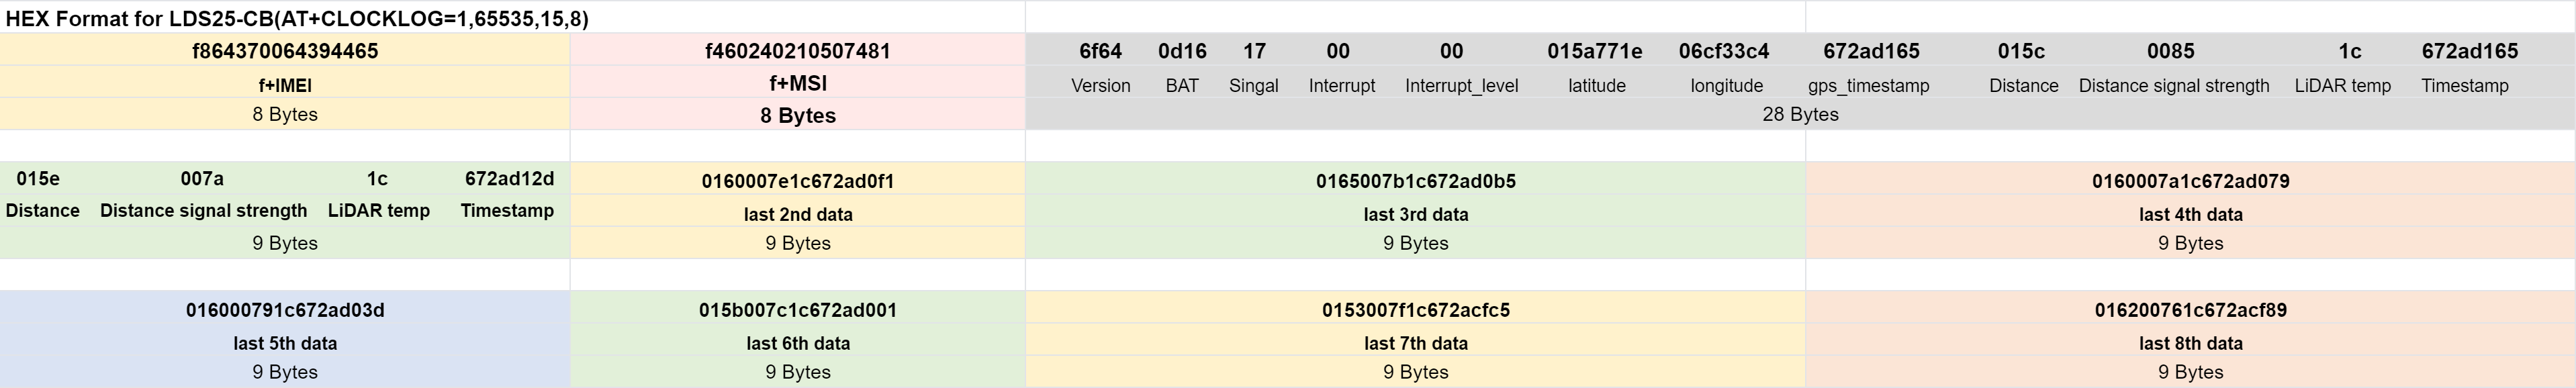This screenshot has width=2576, height=388.
Task: Select the 06cf33c4 longitude value
Action: click(x=1724, y=51)
